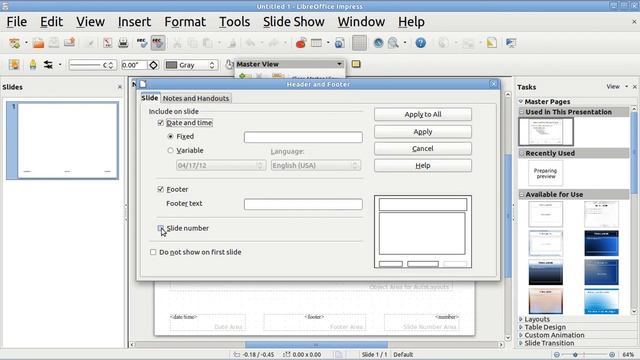Click the send document as e-mail icon
This screenshot has height=360, width=640.
[70, 42]
